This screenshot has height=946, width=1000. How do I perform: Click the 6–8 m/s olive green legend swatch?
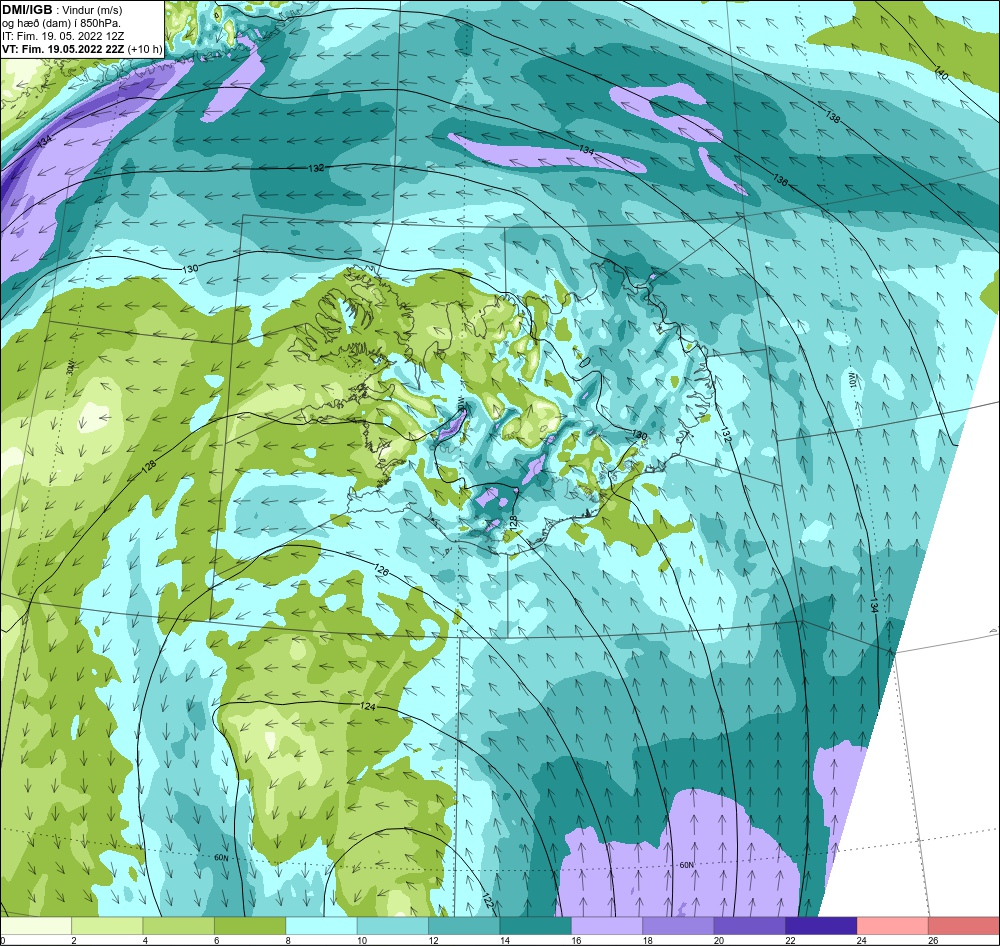(250, 925)
